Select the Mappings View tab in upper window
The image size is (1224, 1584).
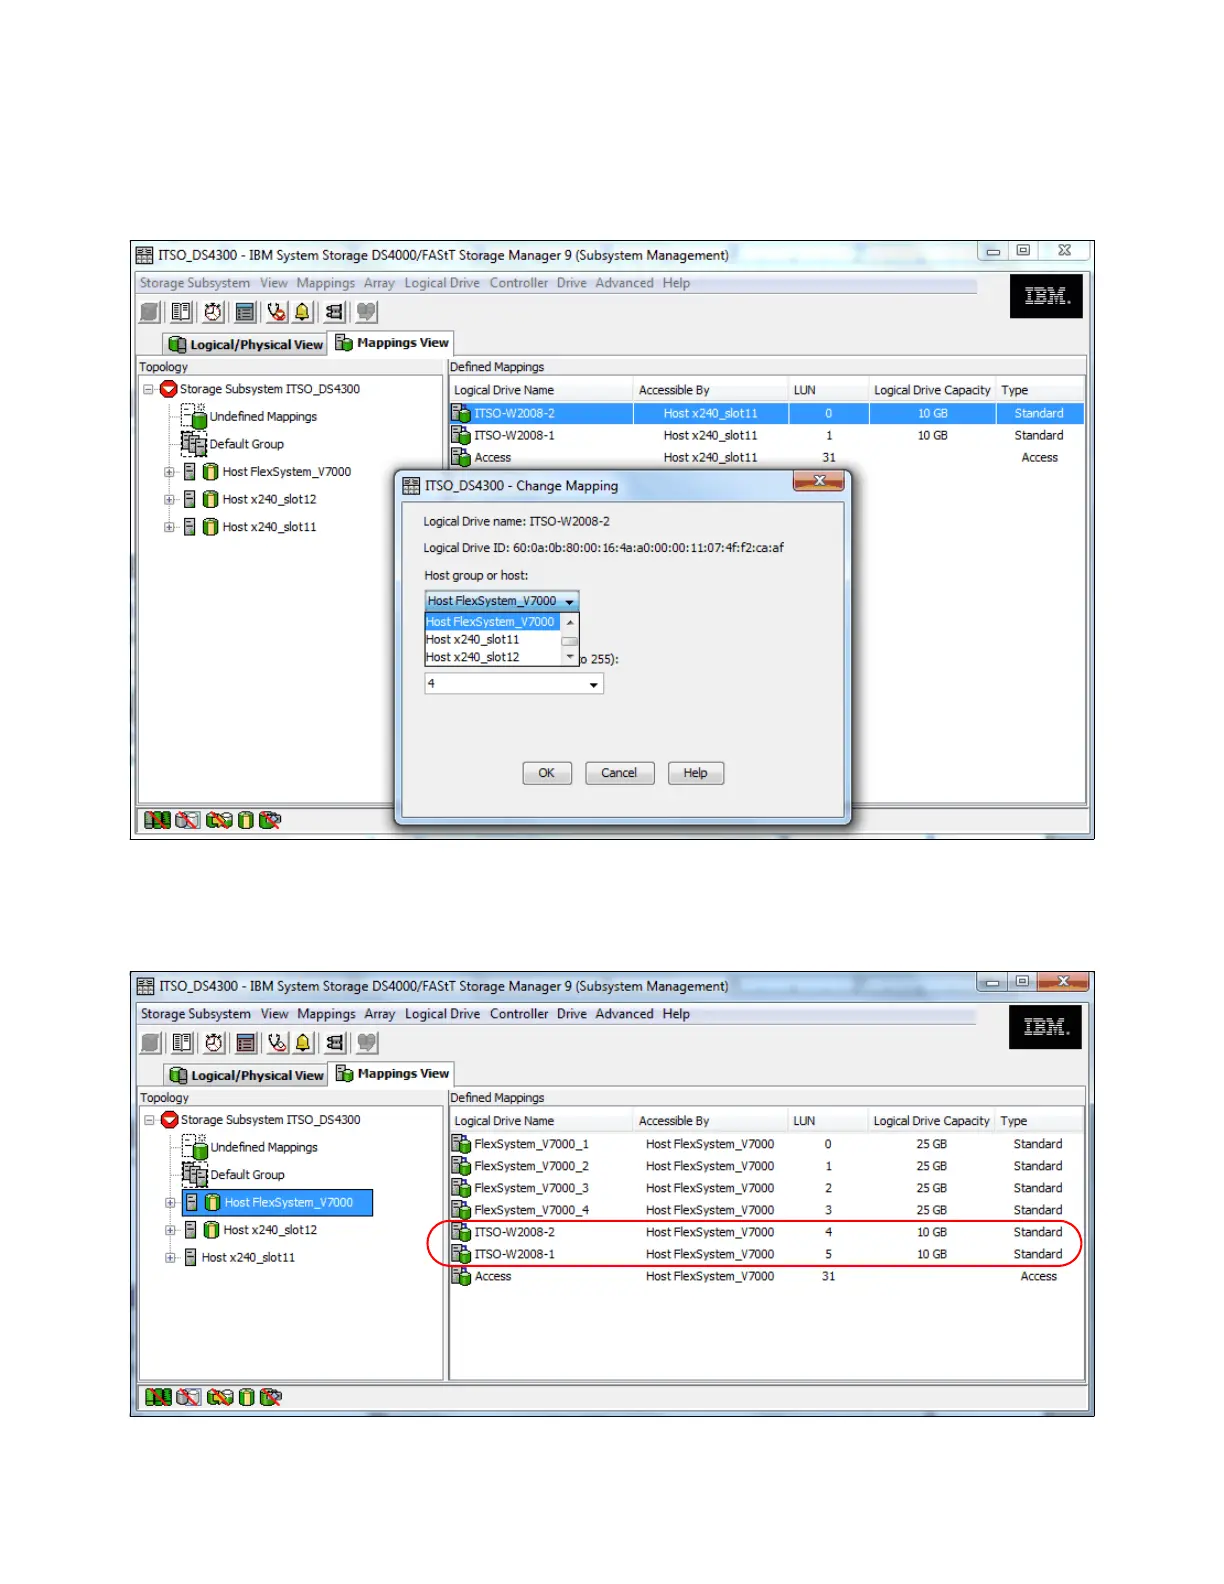click(392, 343)
